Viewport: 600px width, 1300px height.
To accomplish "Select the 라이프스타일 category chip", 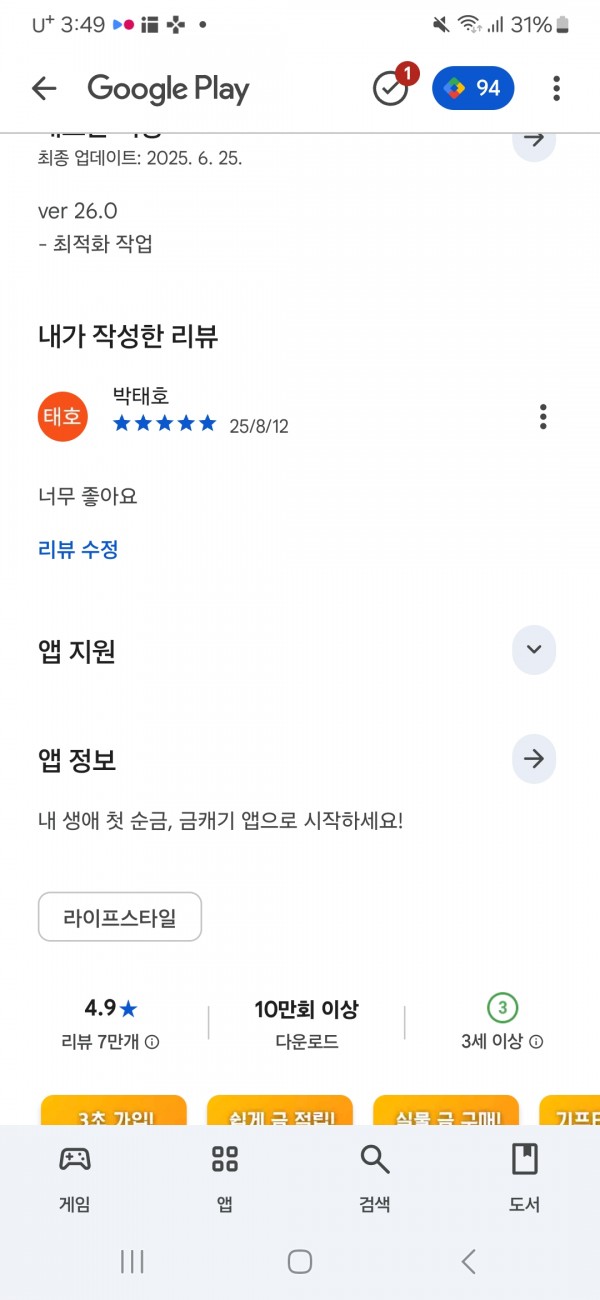I will tap(120, 917).
